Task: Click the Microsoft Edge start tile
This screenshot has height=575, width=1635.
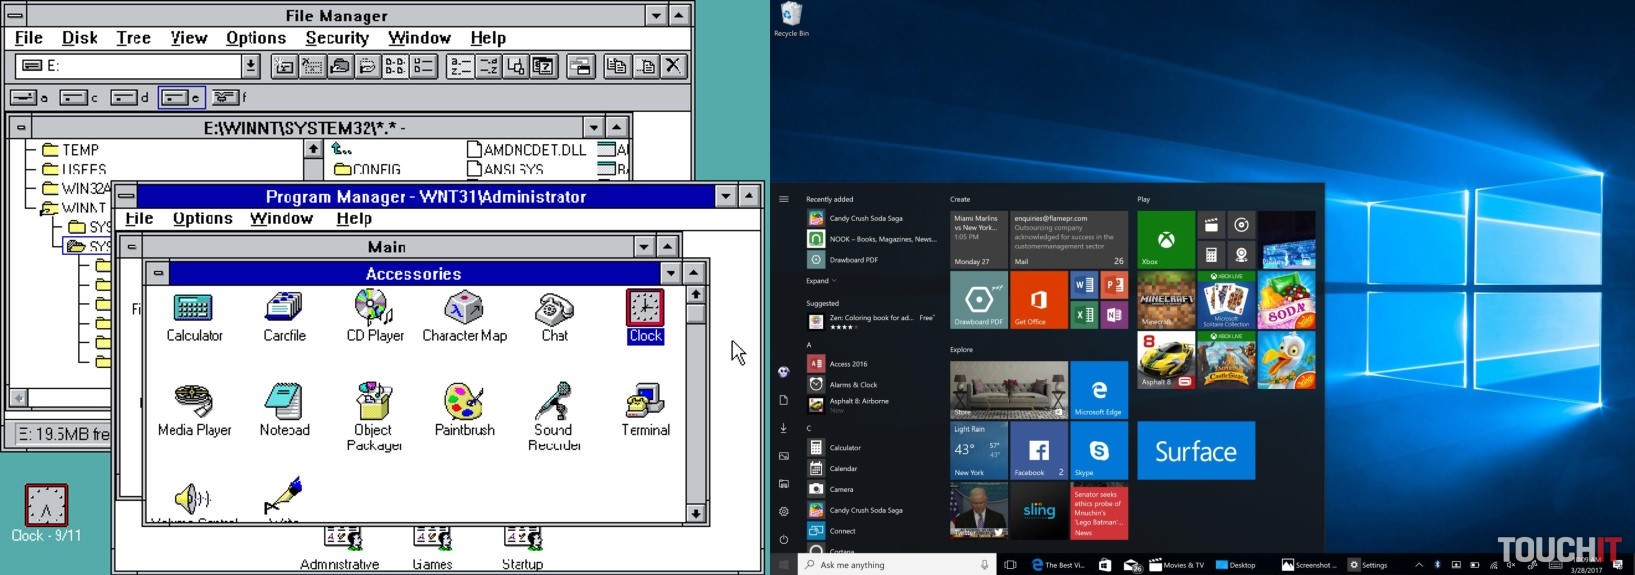Action: point(1098,390)
